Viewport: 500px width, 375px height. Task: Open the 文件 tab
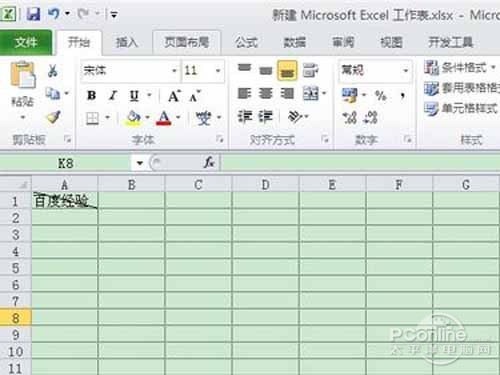26,42
